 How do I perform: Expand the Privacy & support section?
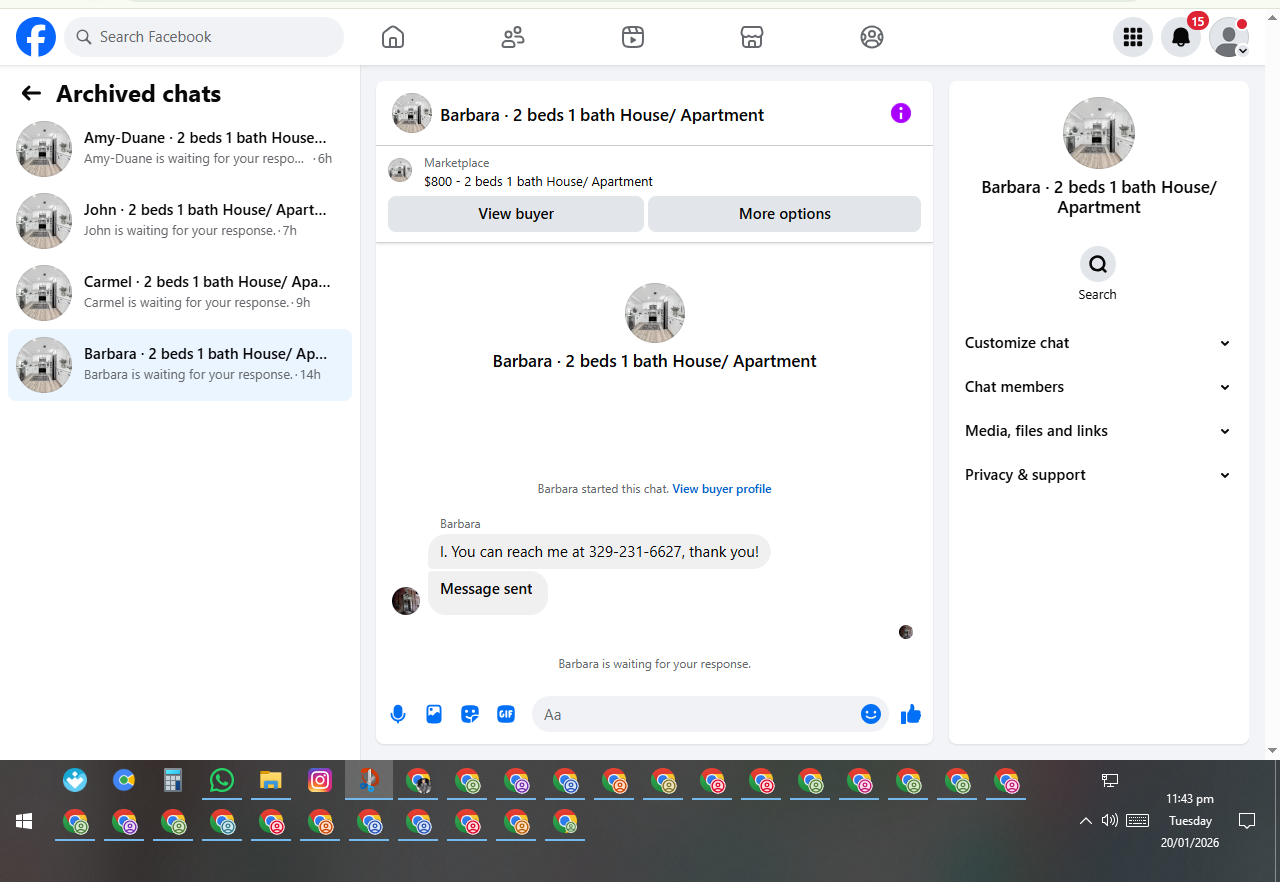tap(1098, 475)
